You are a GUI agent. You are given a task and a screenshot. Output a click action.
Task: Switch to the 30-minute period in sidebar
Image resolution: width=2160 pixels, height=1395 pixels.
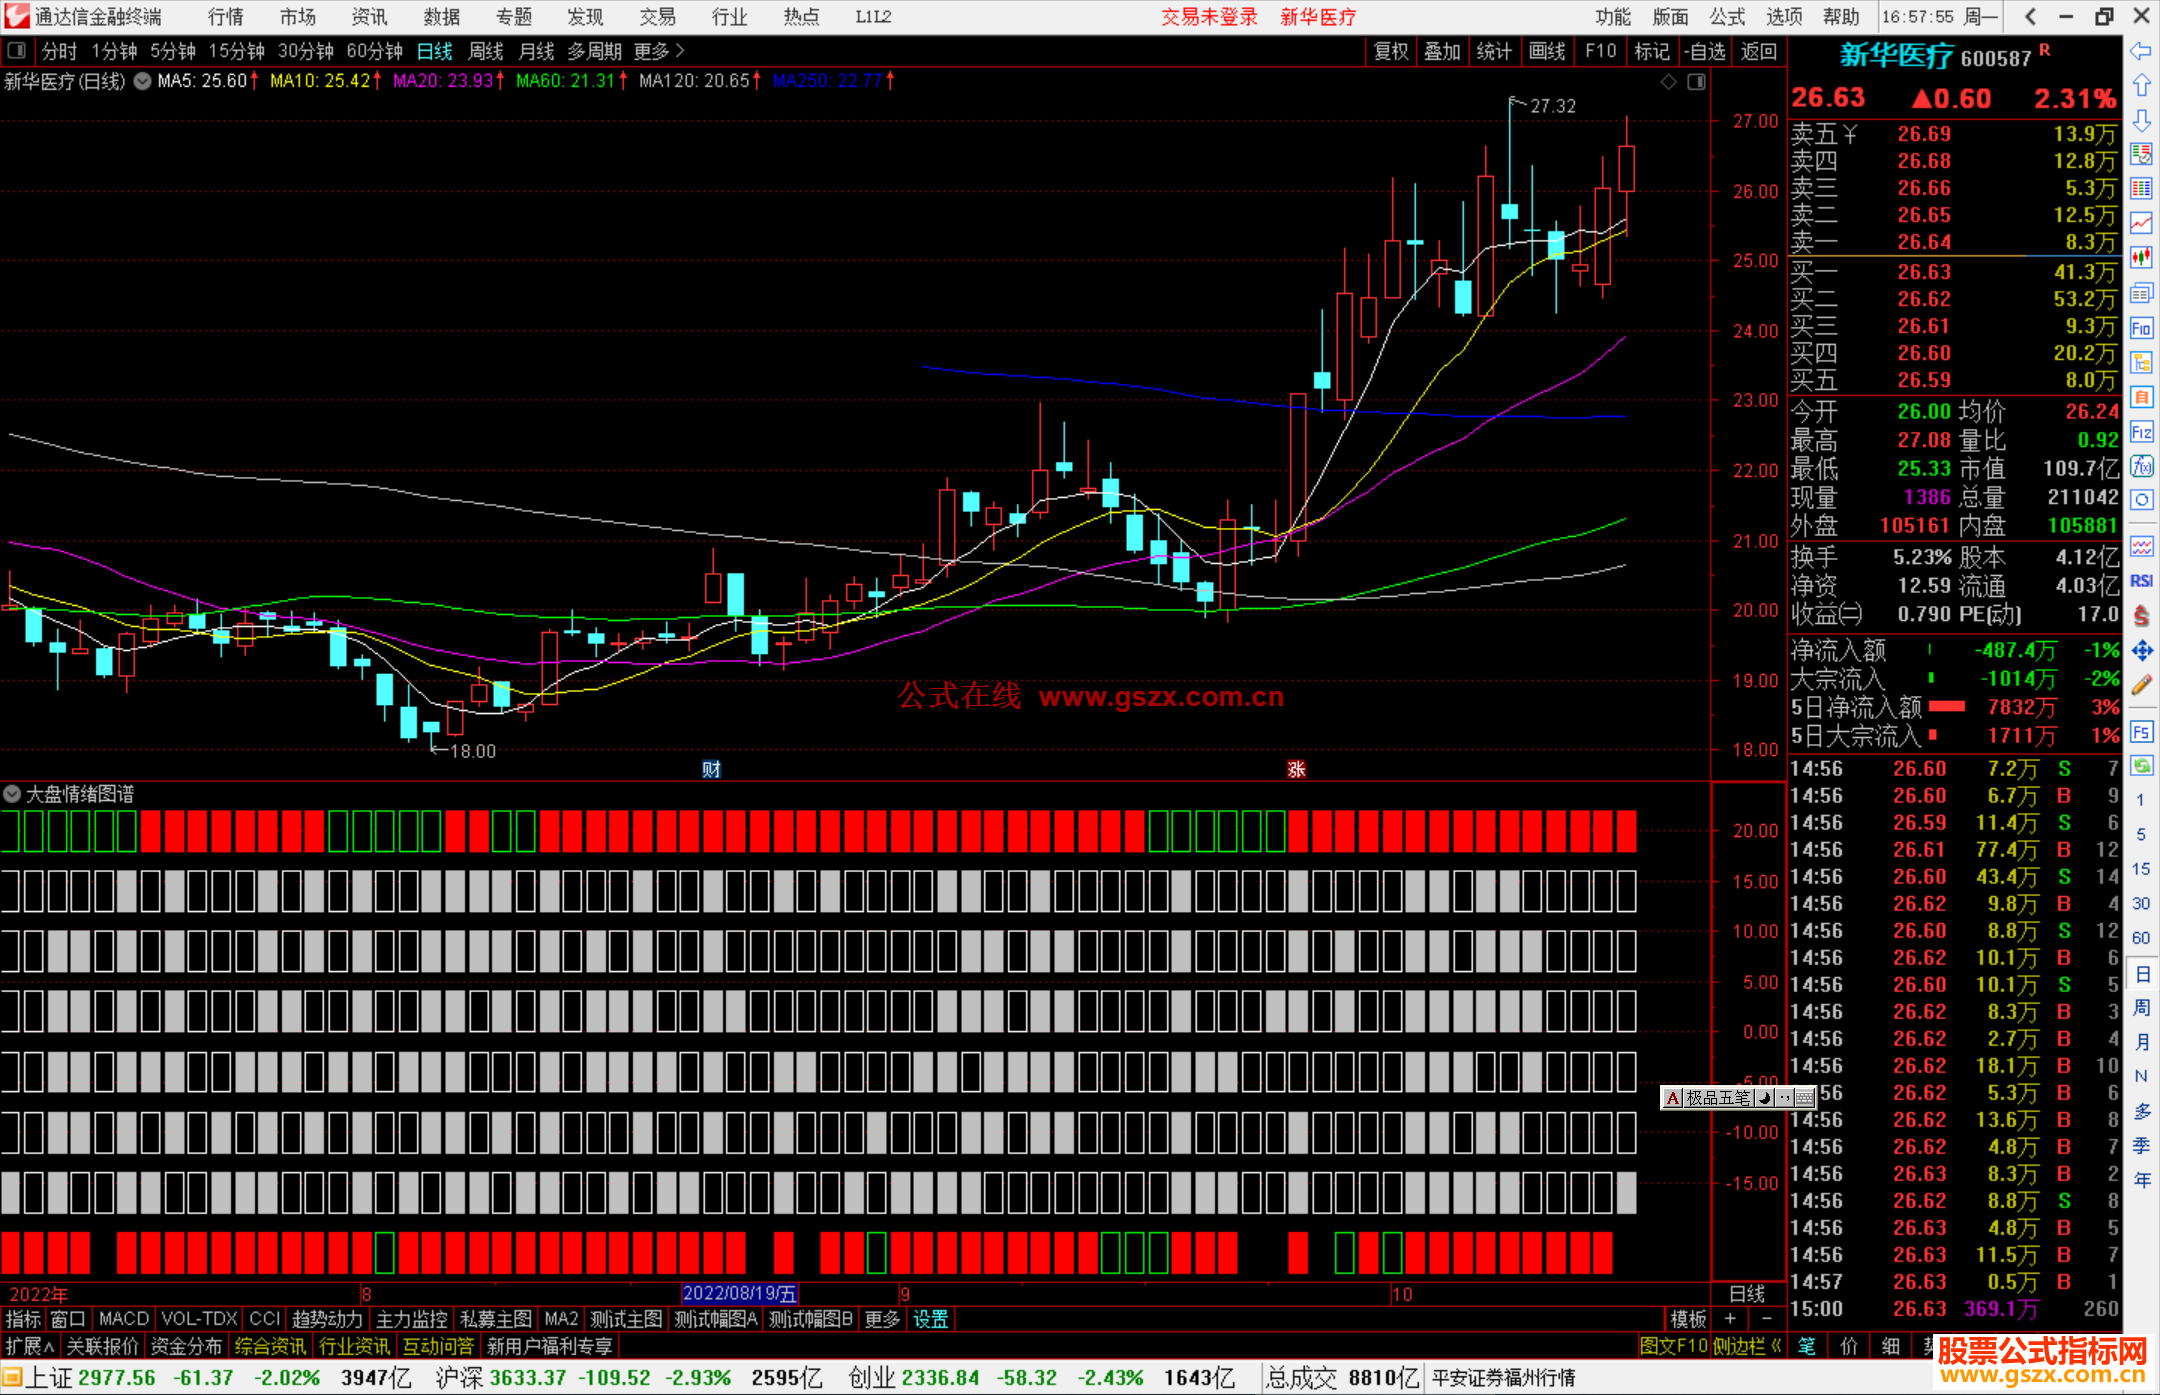click(x=2141, y=903)
